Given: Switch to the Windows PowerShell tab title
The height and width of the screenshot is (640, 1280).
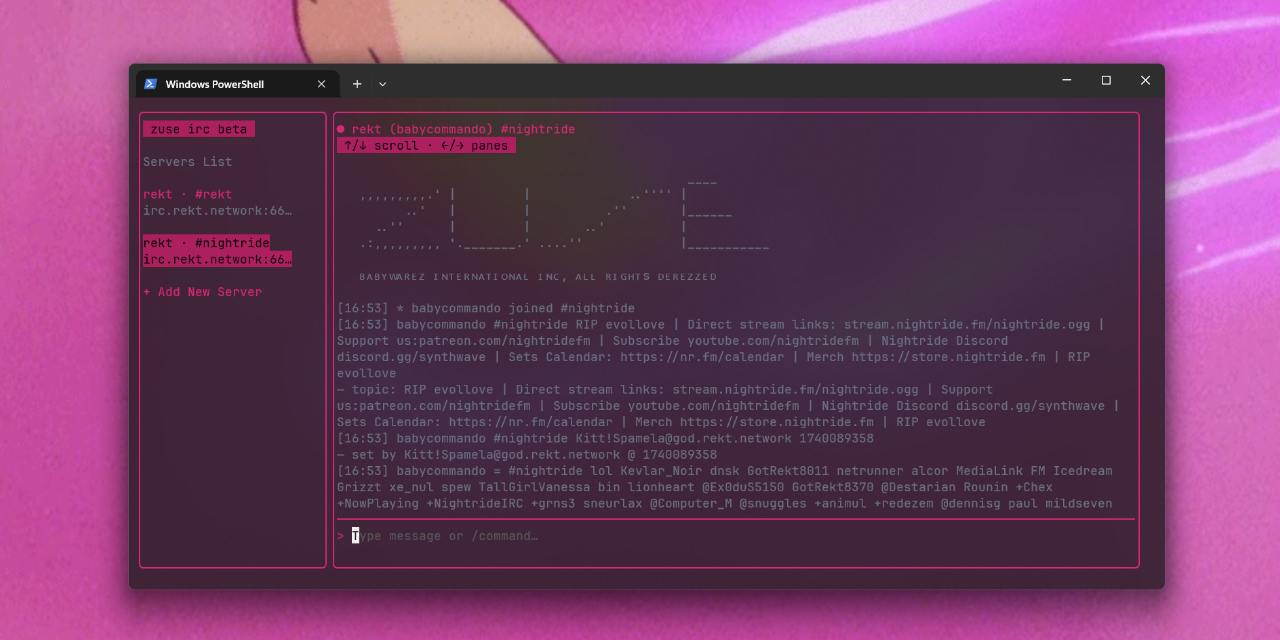Looking at the screenshot, I should click(215, 84).
